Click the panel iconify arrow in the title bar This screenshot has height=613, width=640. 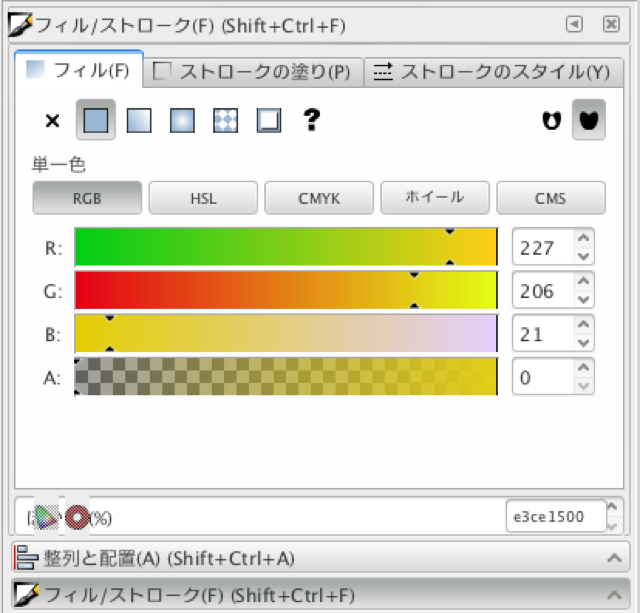pos(575,24)
